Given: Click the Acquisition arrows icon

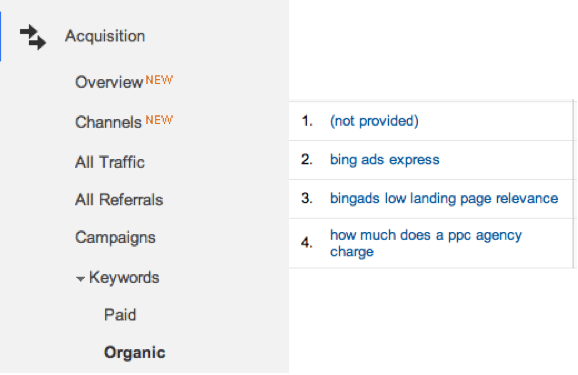Looking at the screenshot, I should click(33, 37).
